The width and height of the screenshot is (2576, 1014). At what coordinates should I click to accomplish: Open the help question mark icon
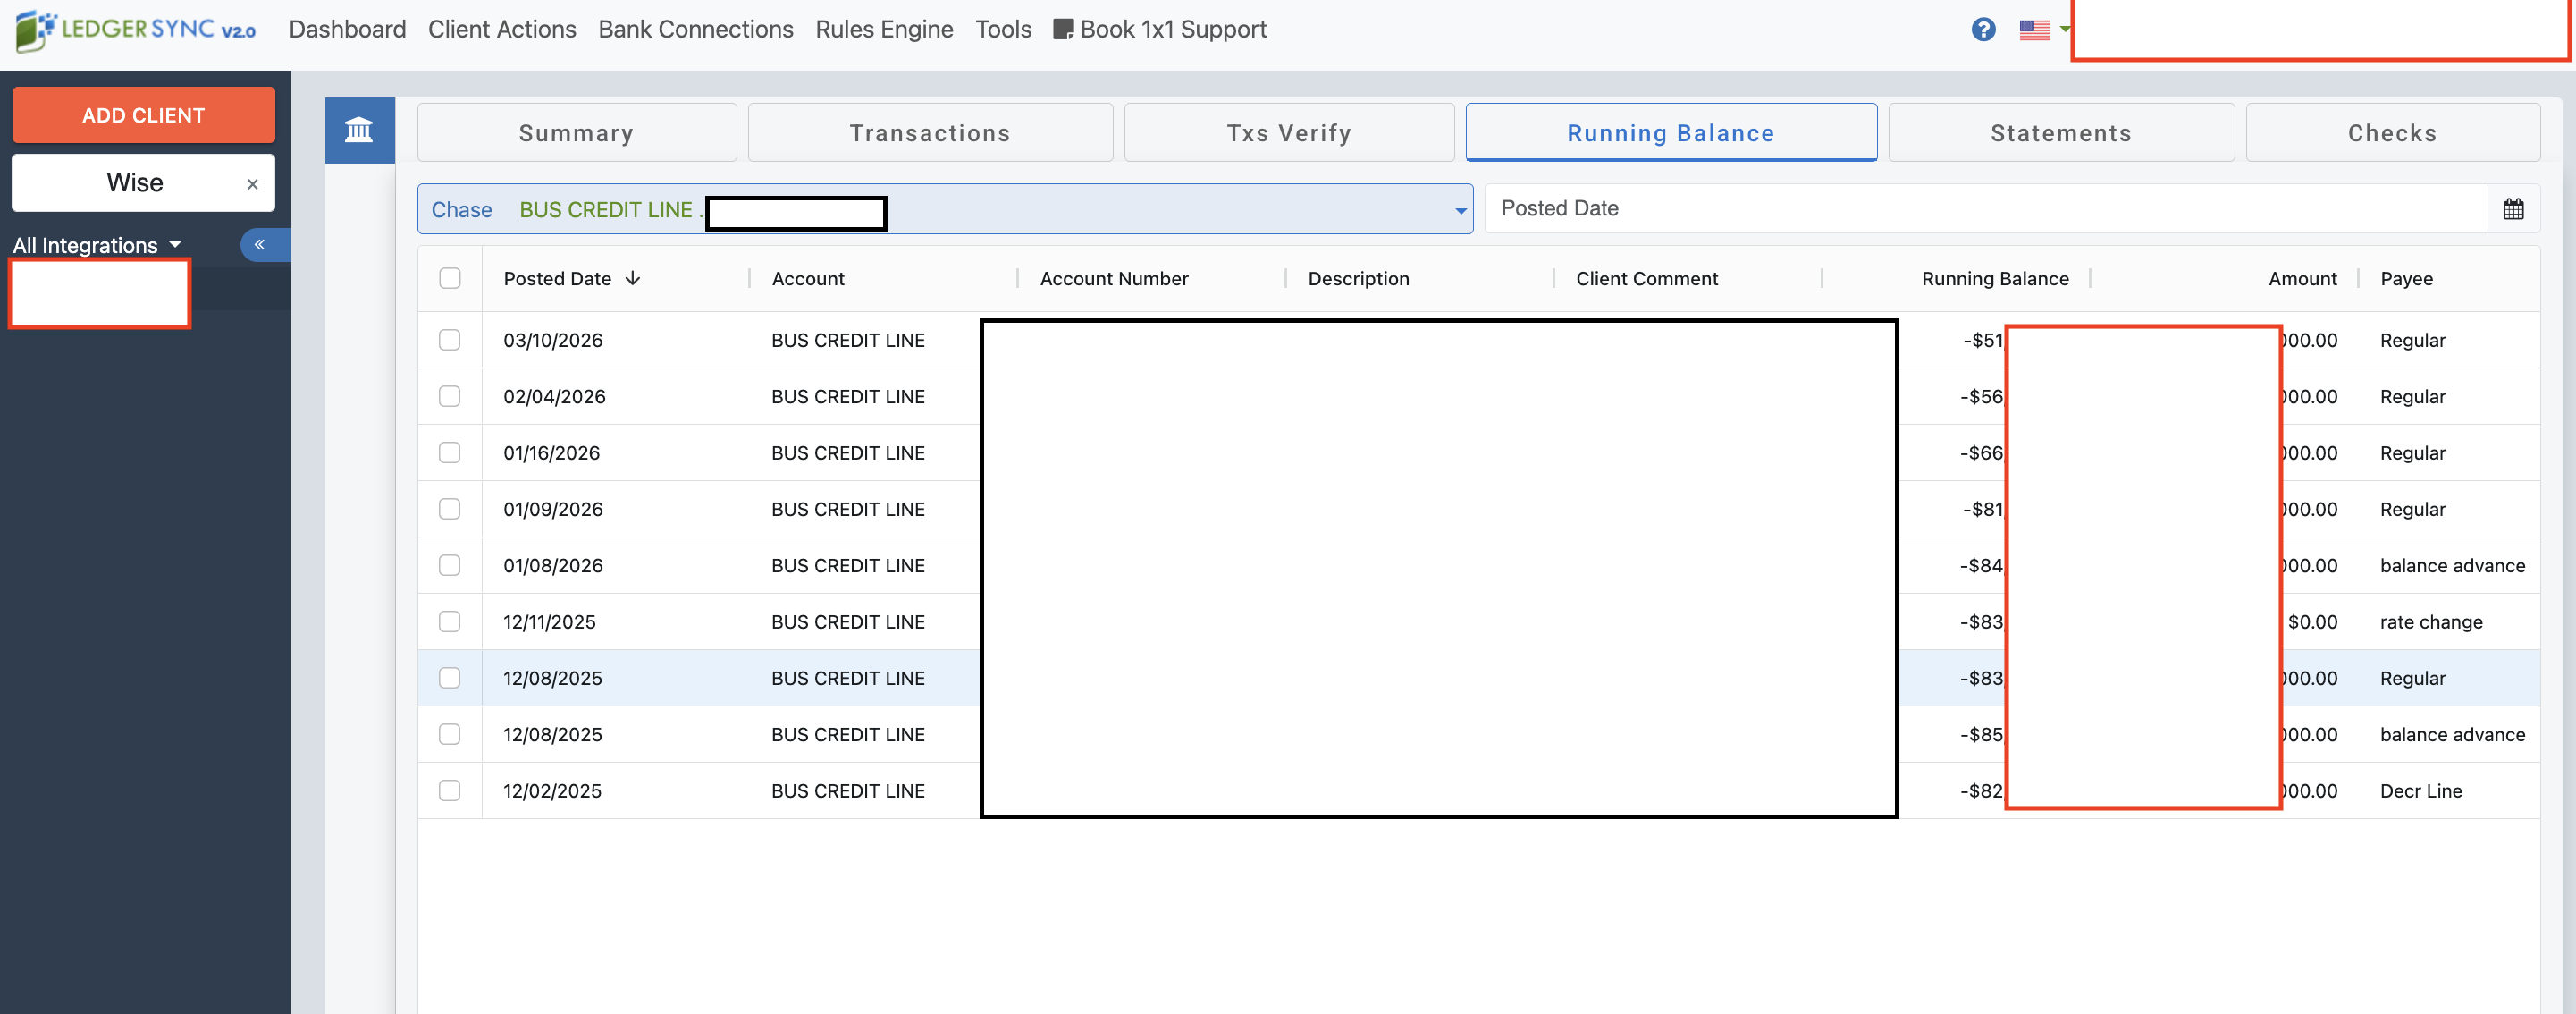coord(1983,30)
